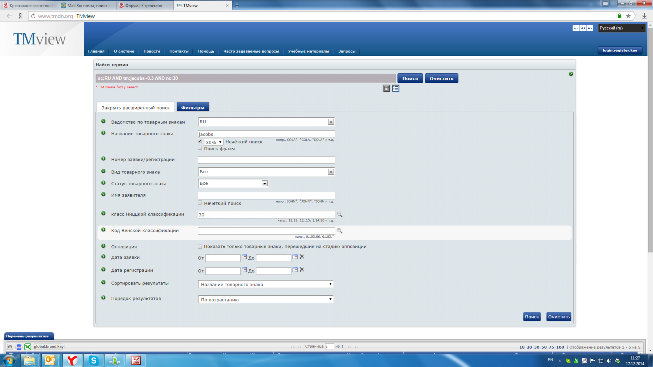The height and width of the screenshot is (367, 653).
Task: Click magnifier next to Vienna code field
Action: point(339,230)
